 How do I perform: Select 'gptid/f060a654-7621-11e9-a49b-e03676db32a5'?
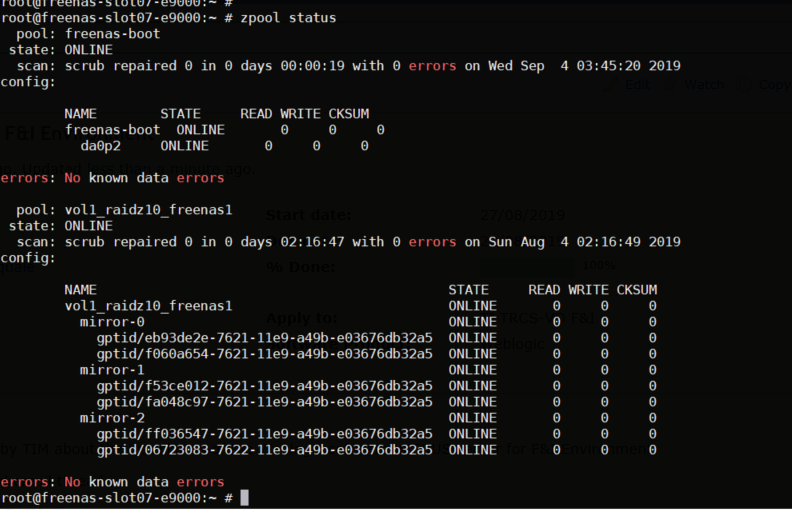pyautogui.click(x=265, y=354)
